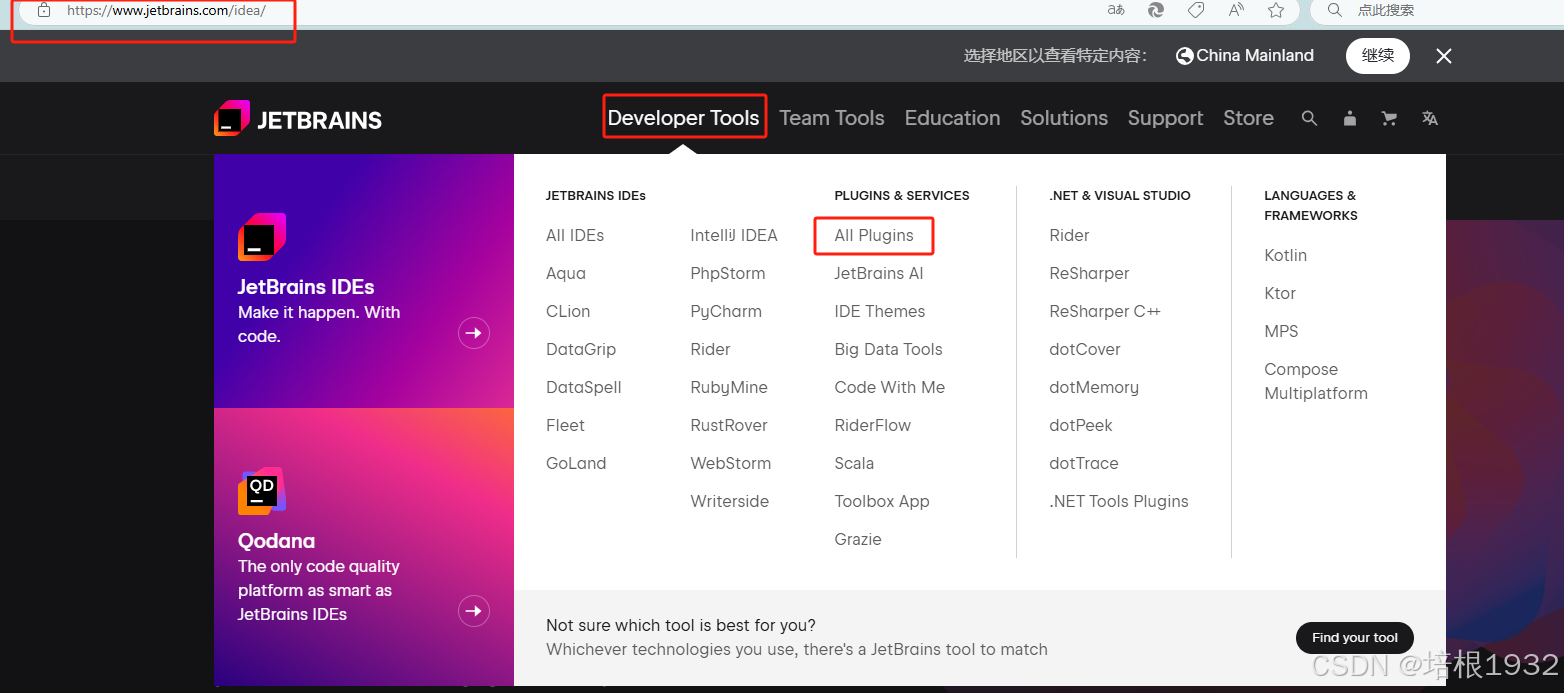The height and width of the screenshot is (693, 1564).
Task: Open the PyCharm link
Action: (726, 312)
